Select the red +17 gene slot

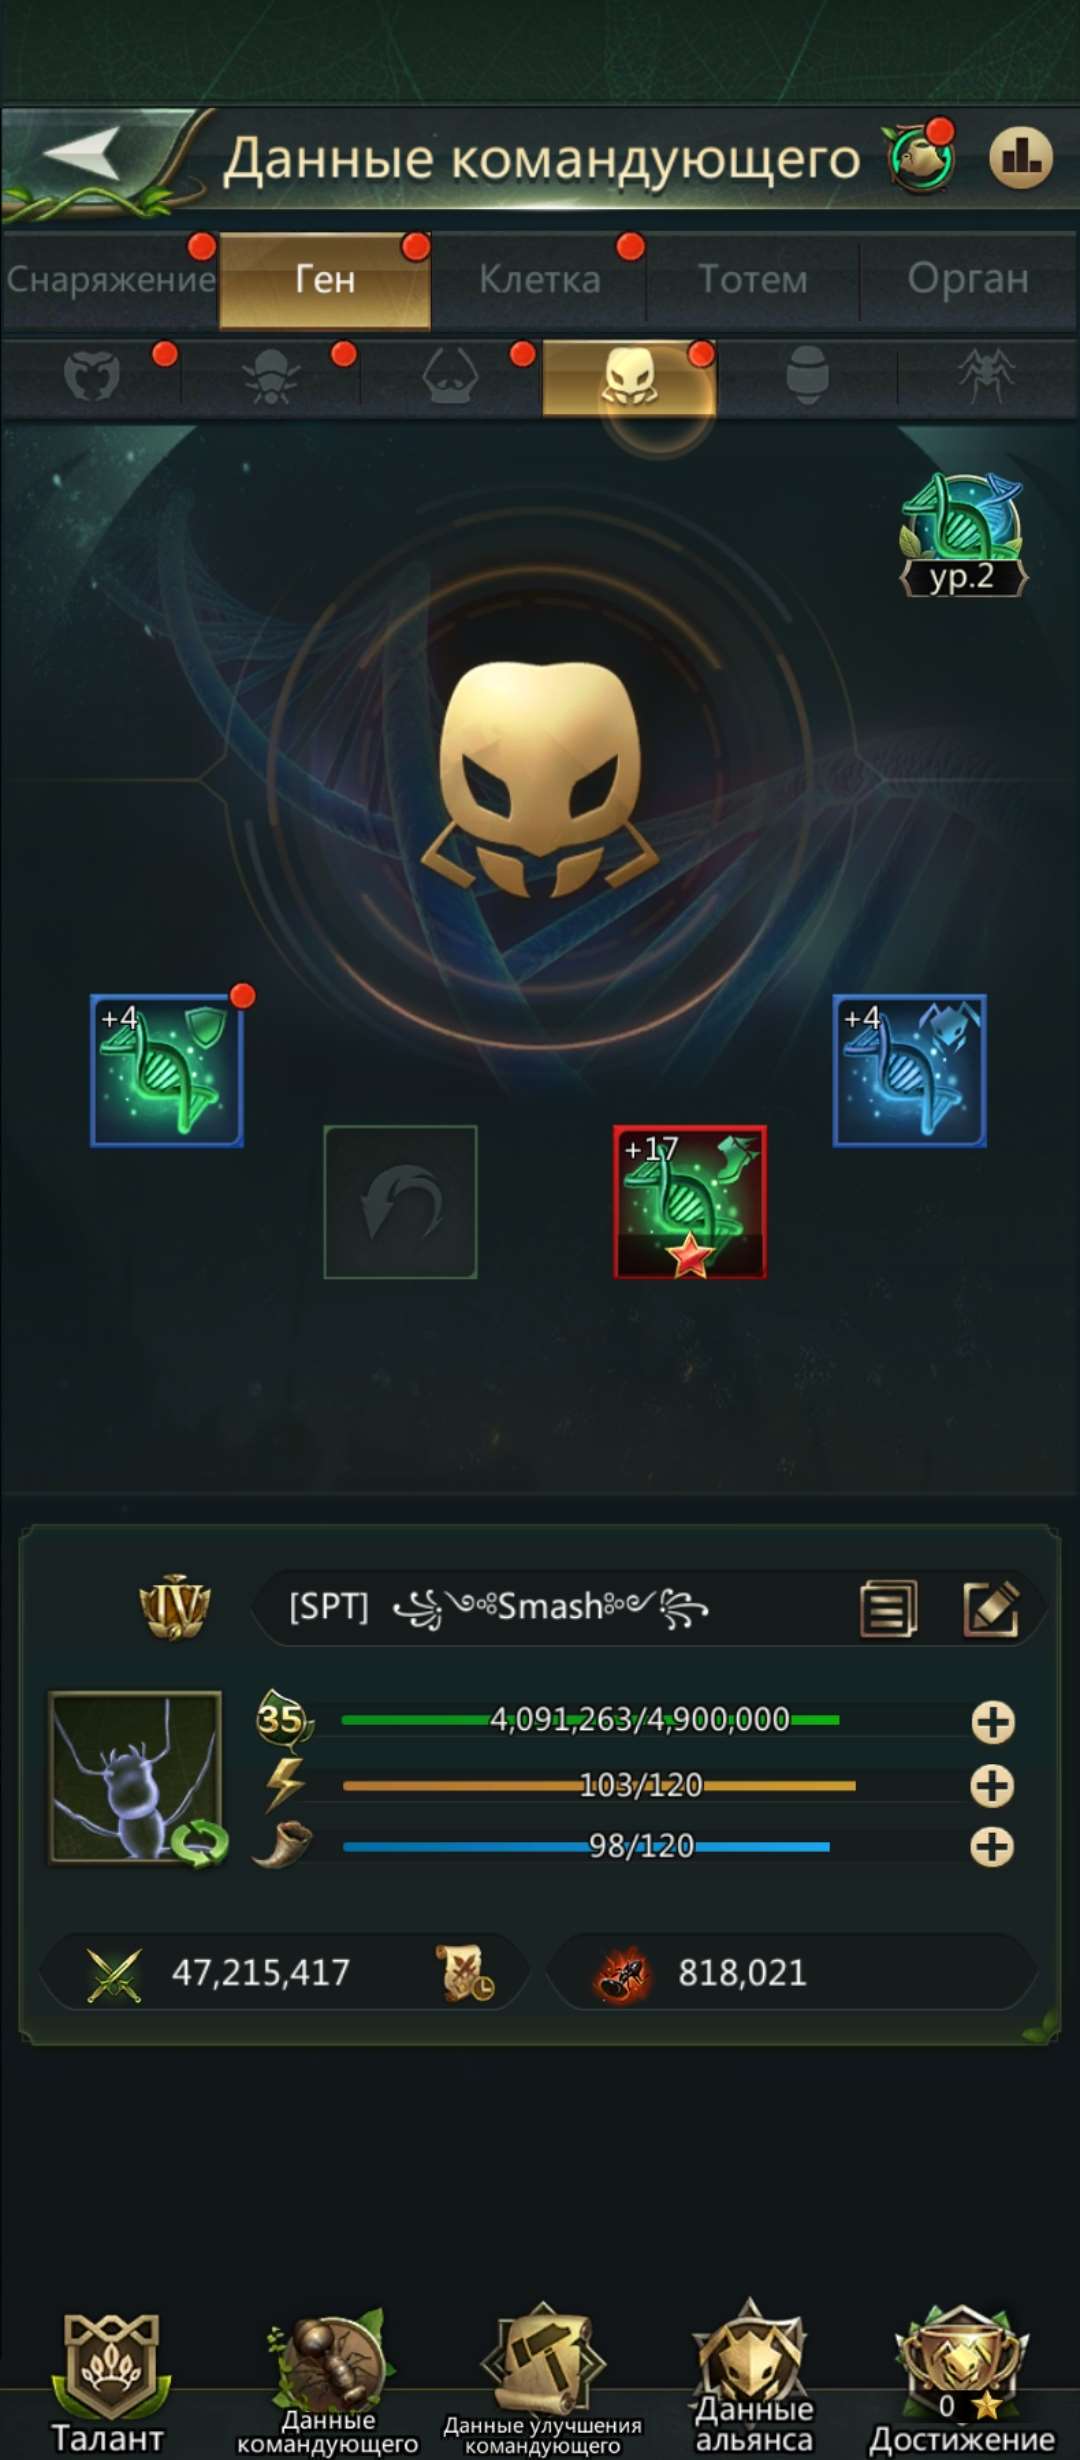click(x=690, y=1202)
